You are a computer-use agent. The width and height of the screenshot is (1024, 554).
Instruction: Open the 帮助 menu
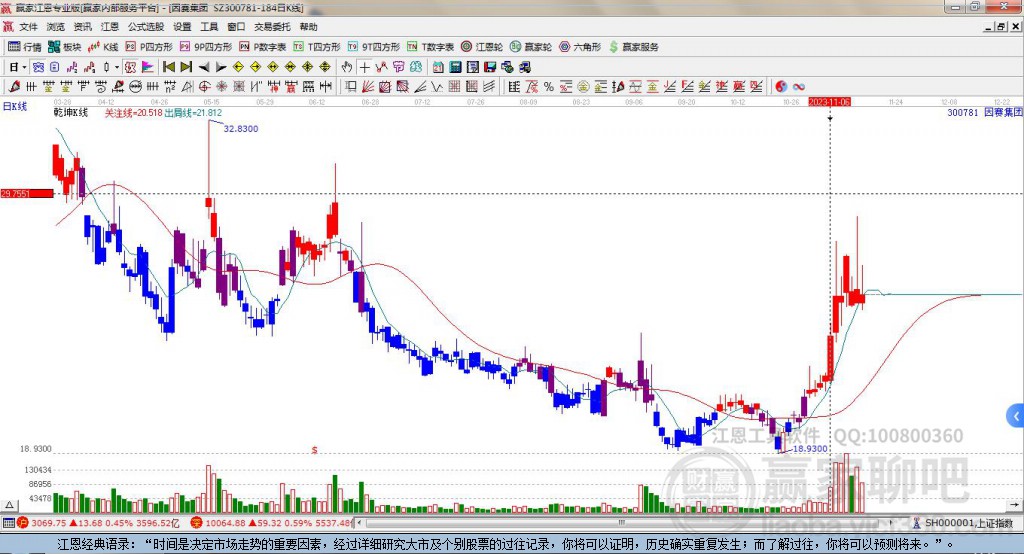[x=308, y=27]
